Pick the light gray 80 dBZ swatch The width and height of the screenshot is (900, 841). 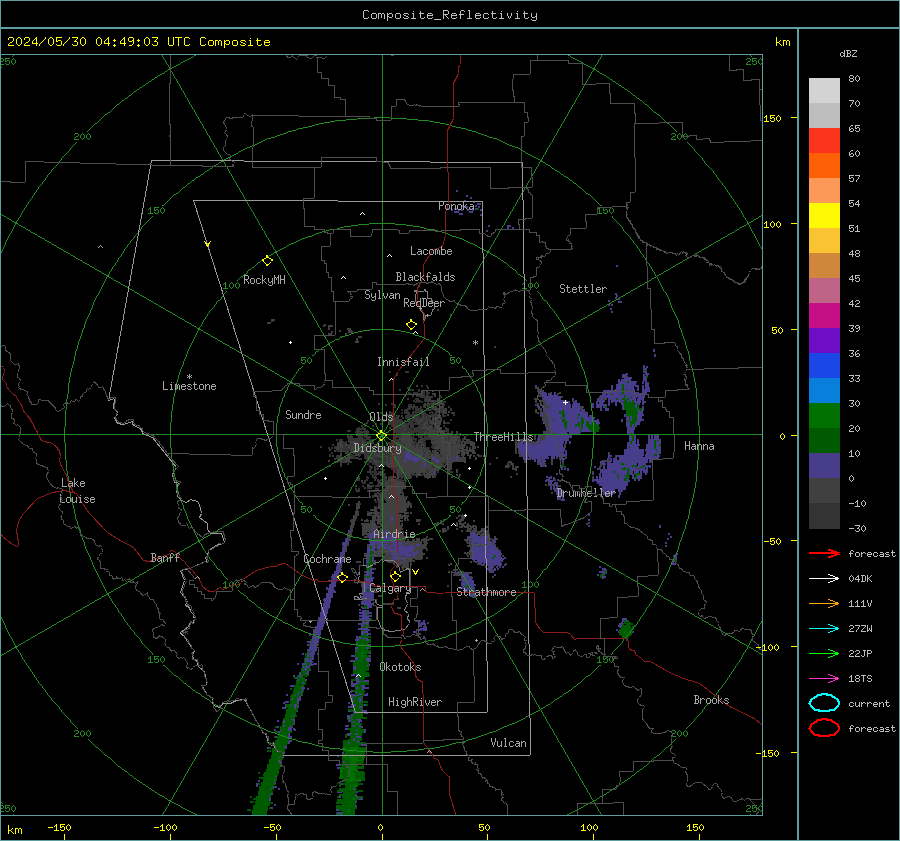point(824,91)
